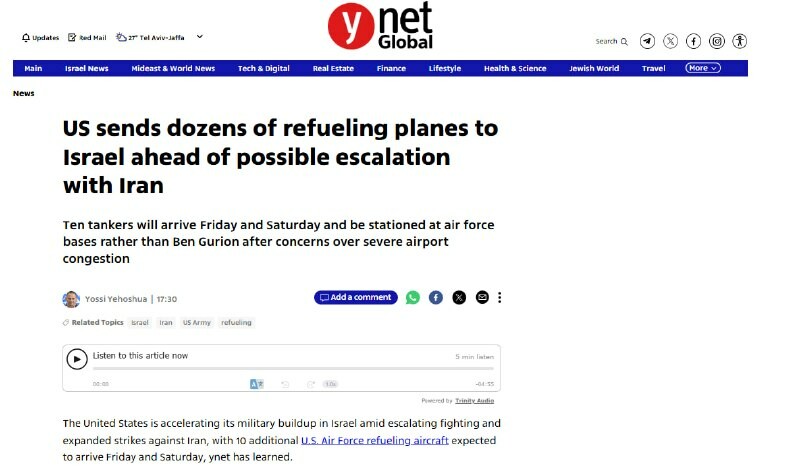Image resolution: width=800 pixels, height=471 pixels.
Task: Open the Facebook page icon in header
Action: [693, 41]
